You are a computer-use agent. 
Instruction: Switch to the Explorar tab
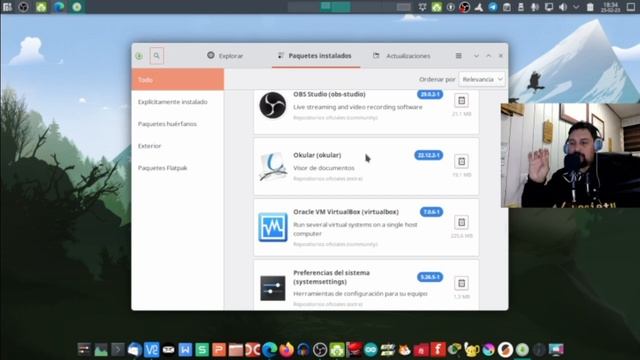225,56
